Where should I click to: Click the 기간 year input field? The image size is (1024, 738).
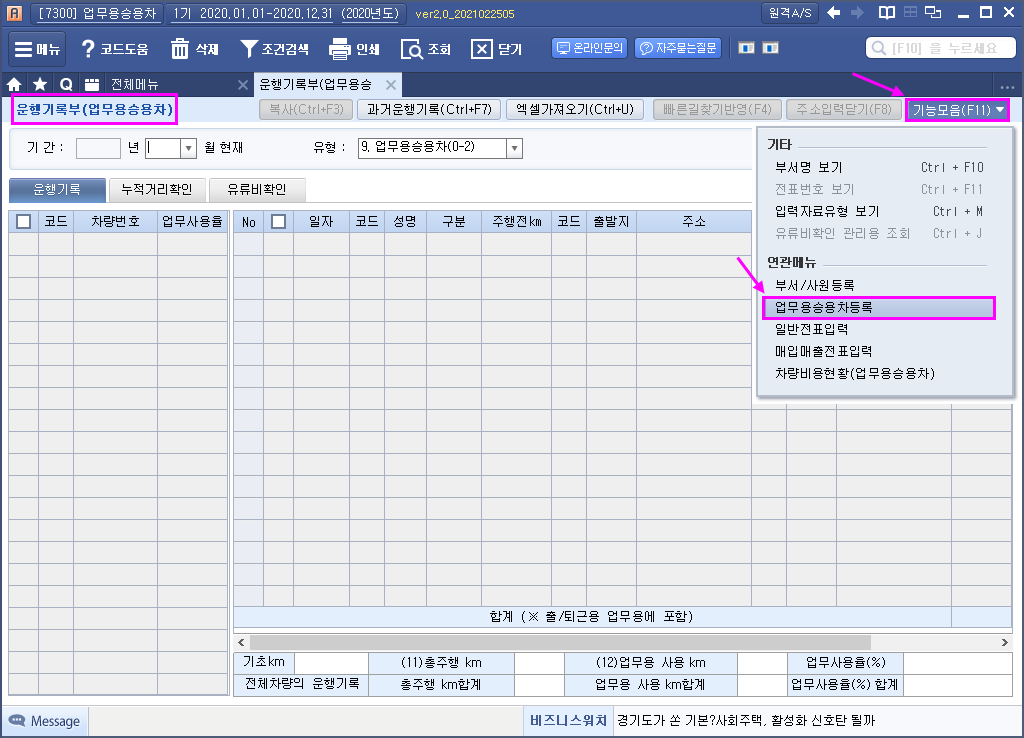(x=98, y=148)
